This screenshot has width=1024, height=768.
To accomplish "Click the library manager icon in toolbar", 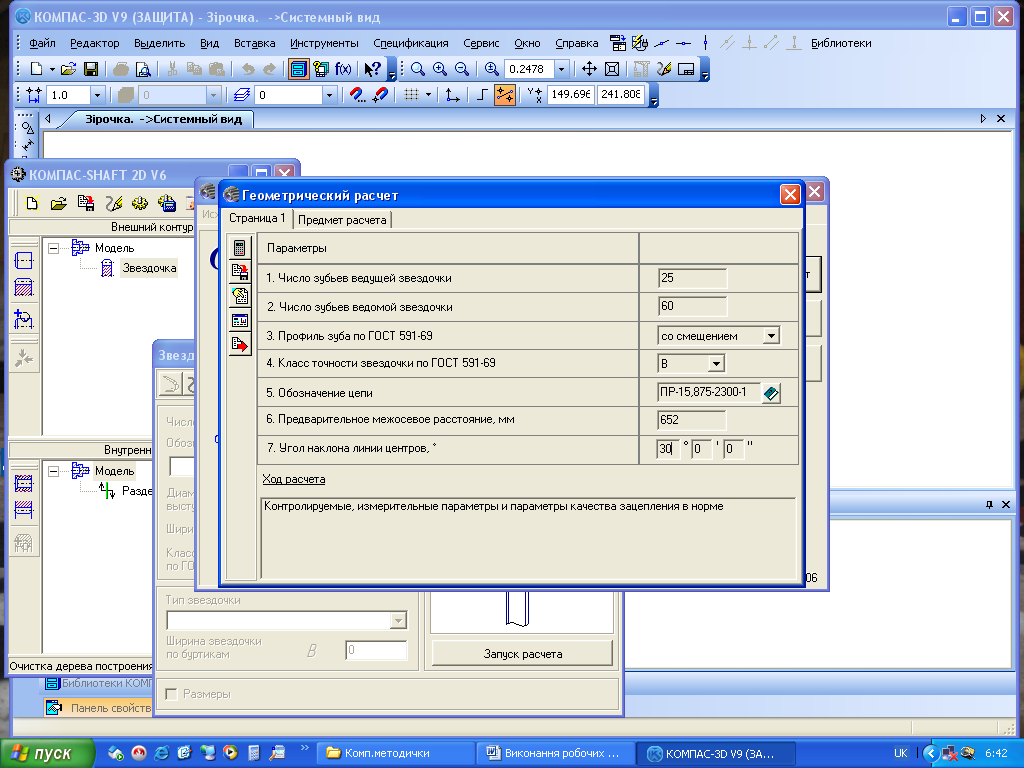I will [x=321, y=69].
